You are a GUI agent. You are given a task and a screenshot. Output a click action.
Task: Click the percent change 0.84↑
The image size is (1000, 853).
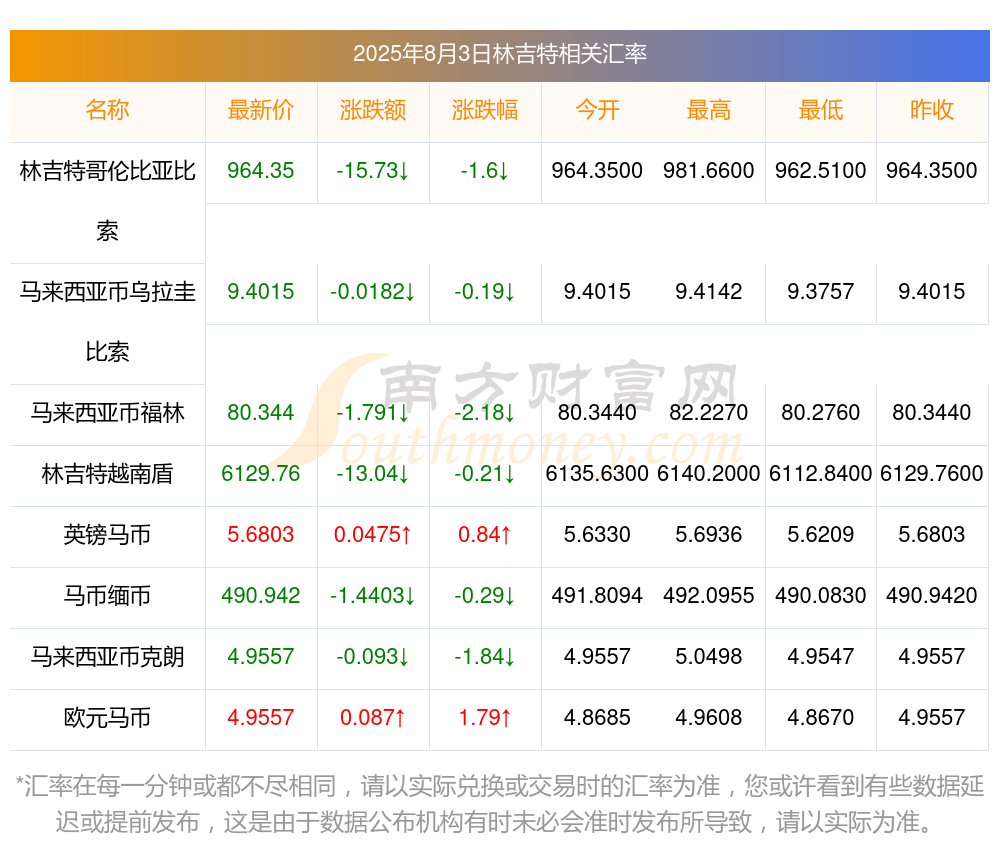(485, 535)
